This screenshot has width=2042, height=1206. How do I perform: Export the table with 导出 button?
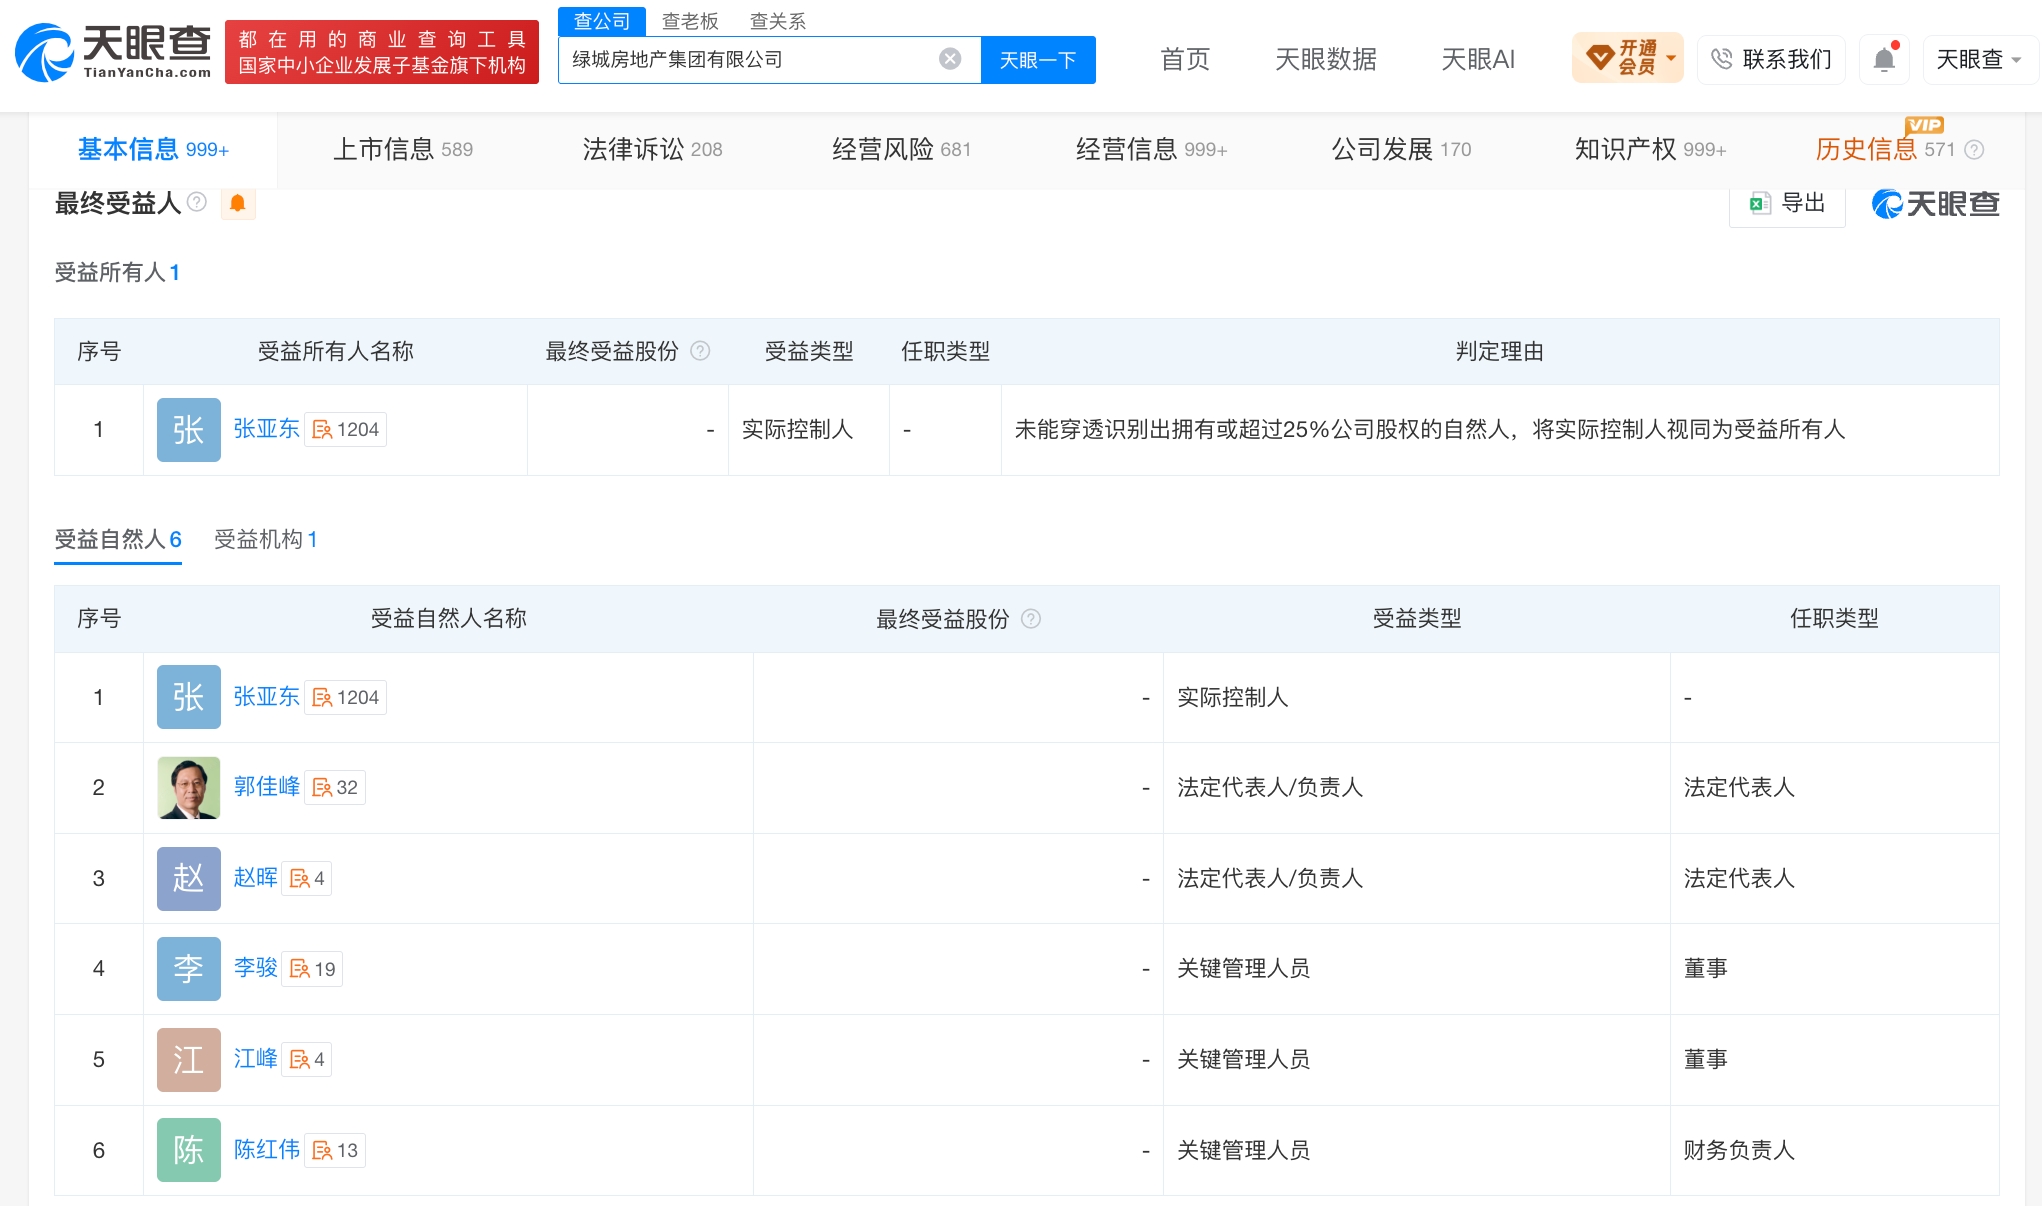1788,204
